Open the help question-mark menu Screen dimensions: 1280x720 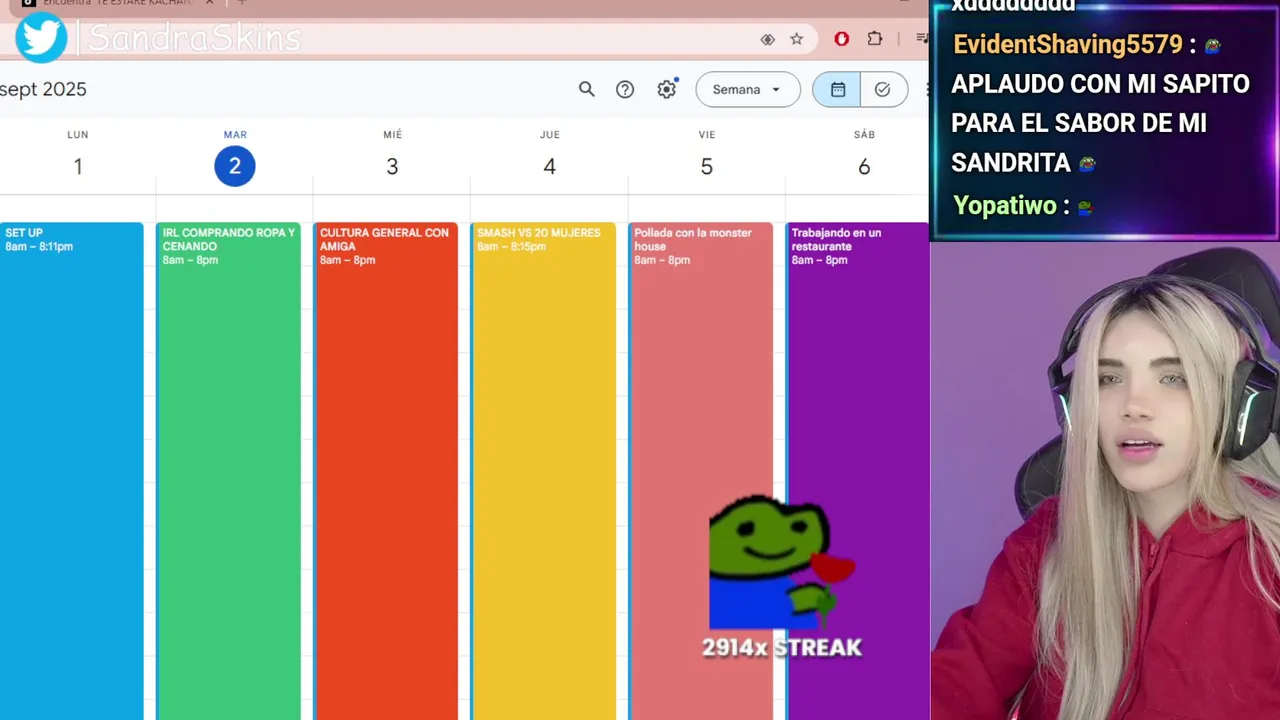click(x=625, y=89)
